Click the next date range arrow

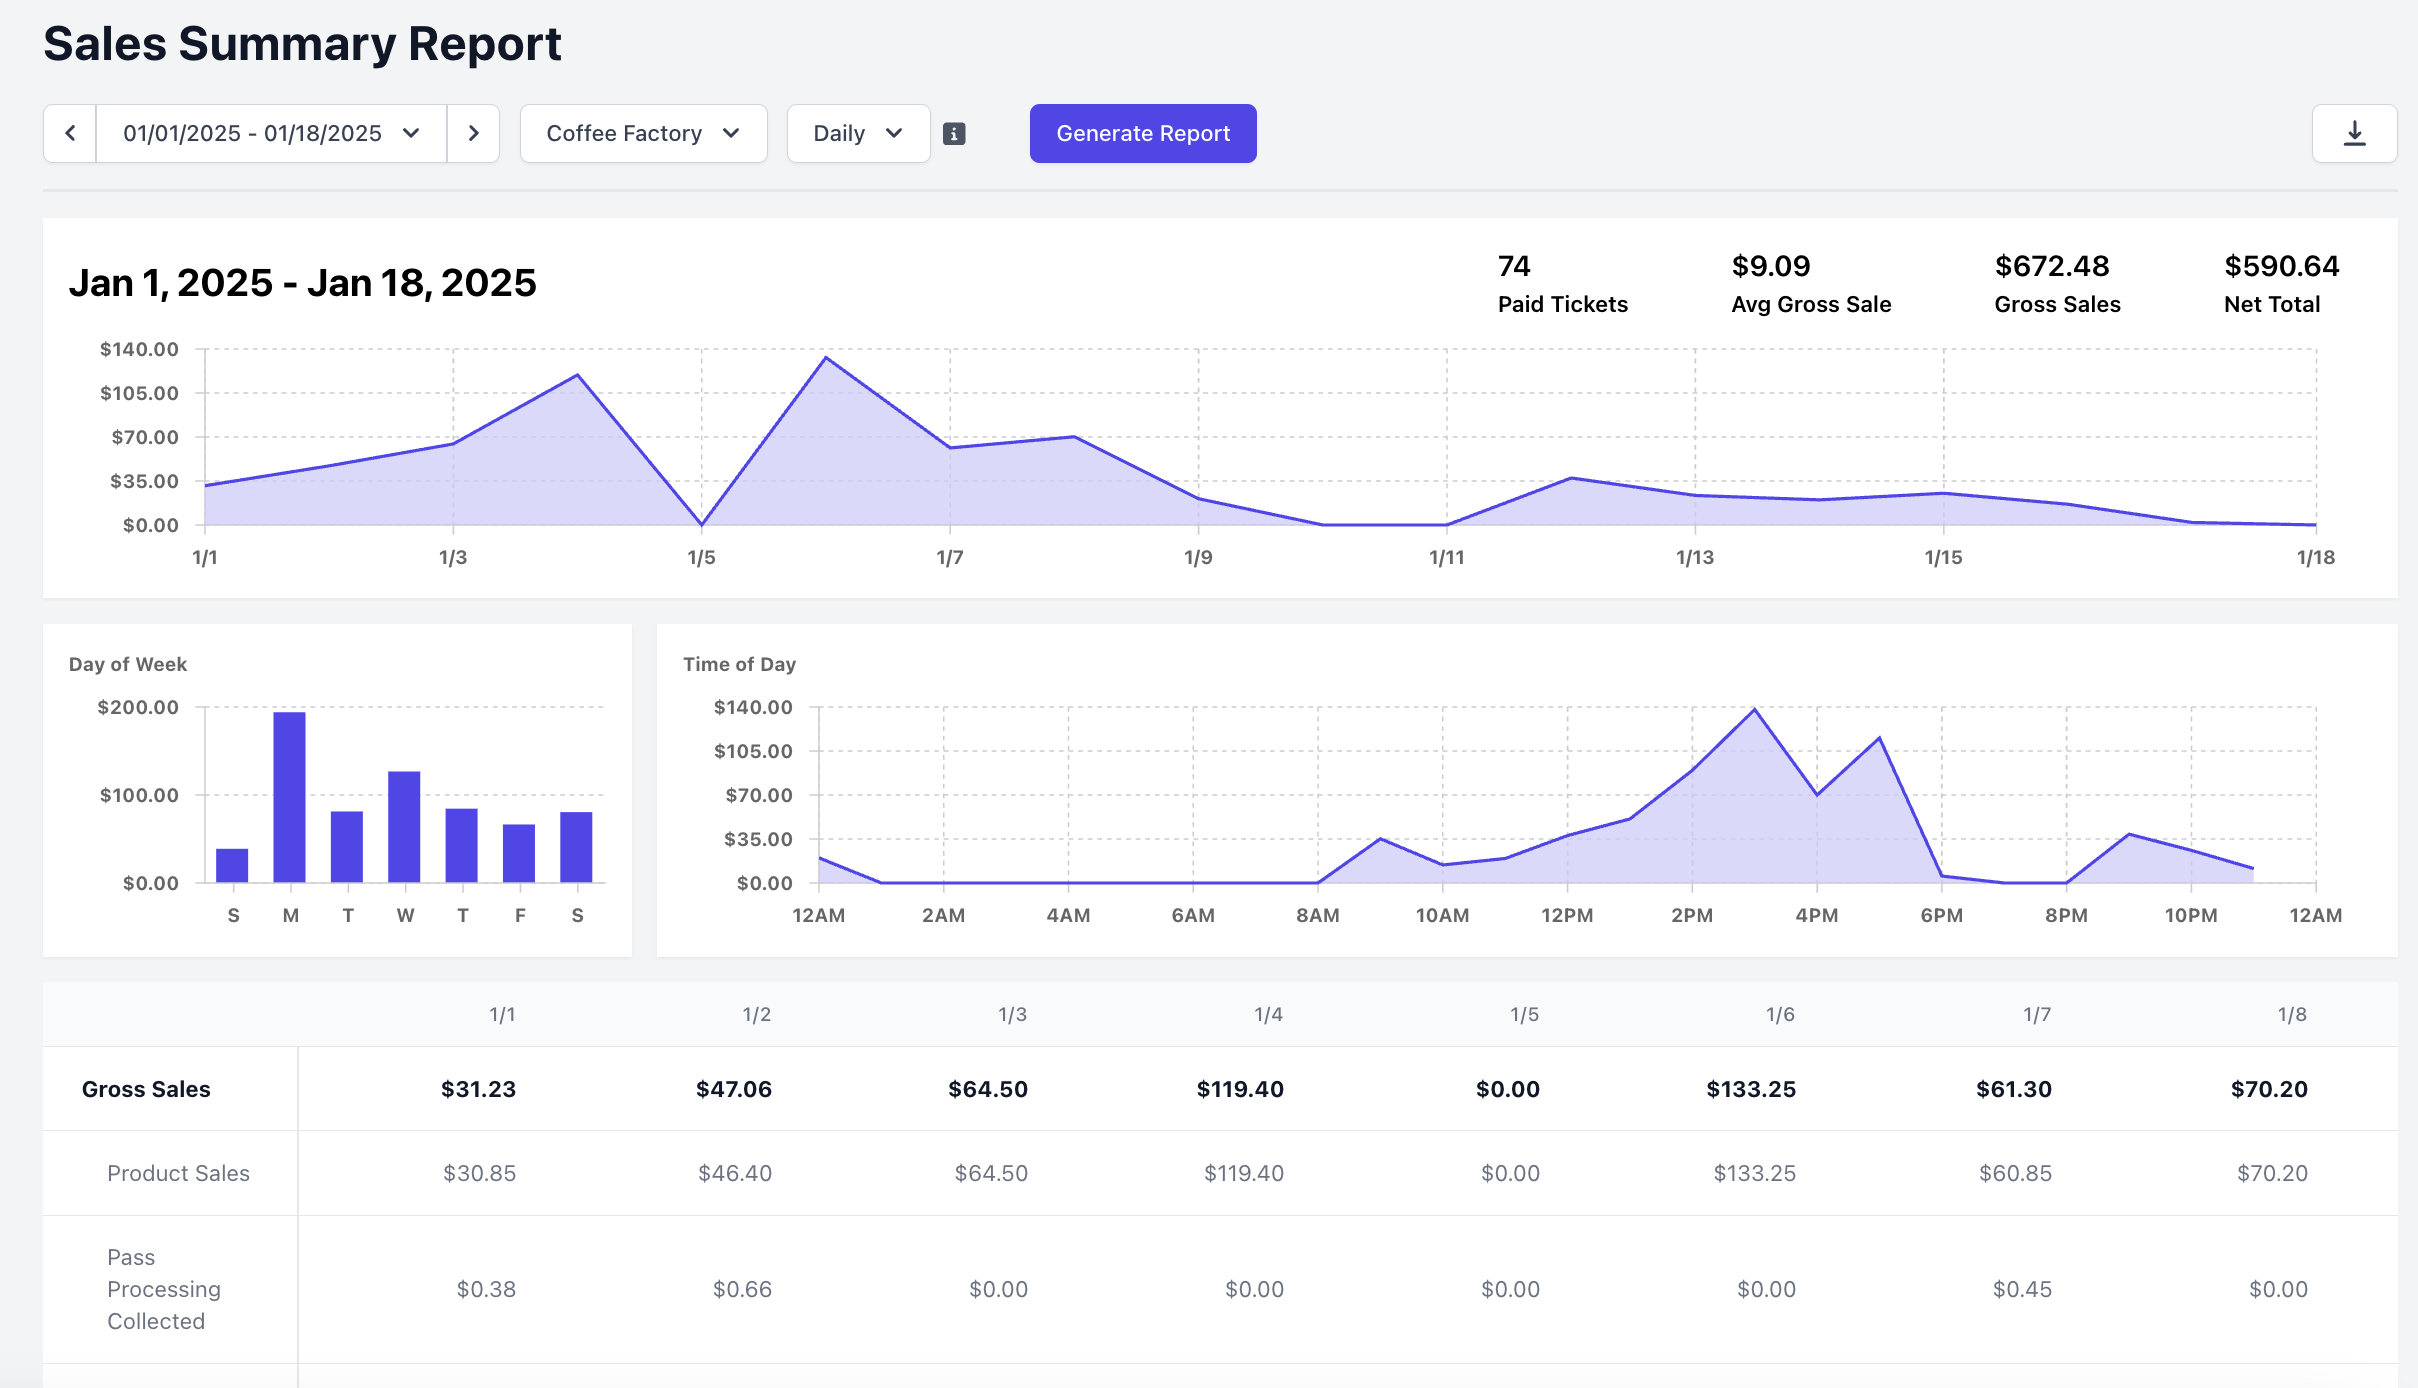(473, 133)
